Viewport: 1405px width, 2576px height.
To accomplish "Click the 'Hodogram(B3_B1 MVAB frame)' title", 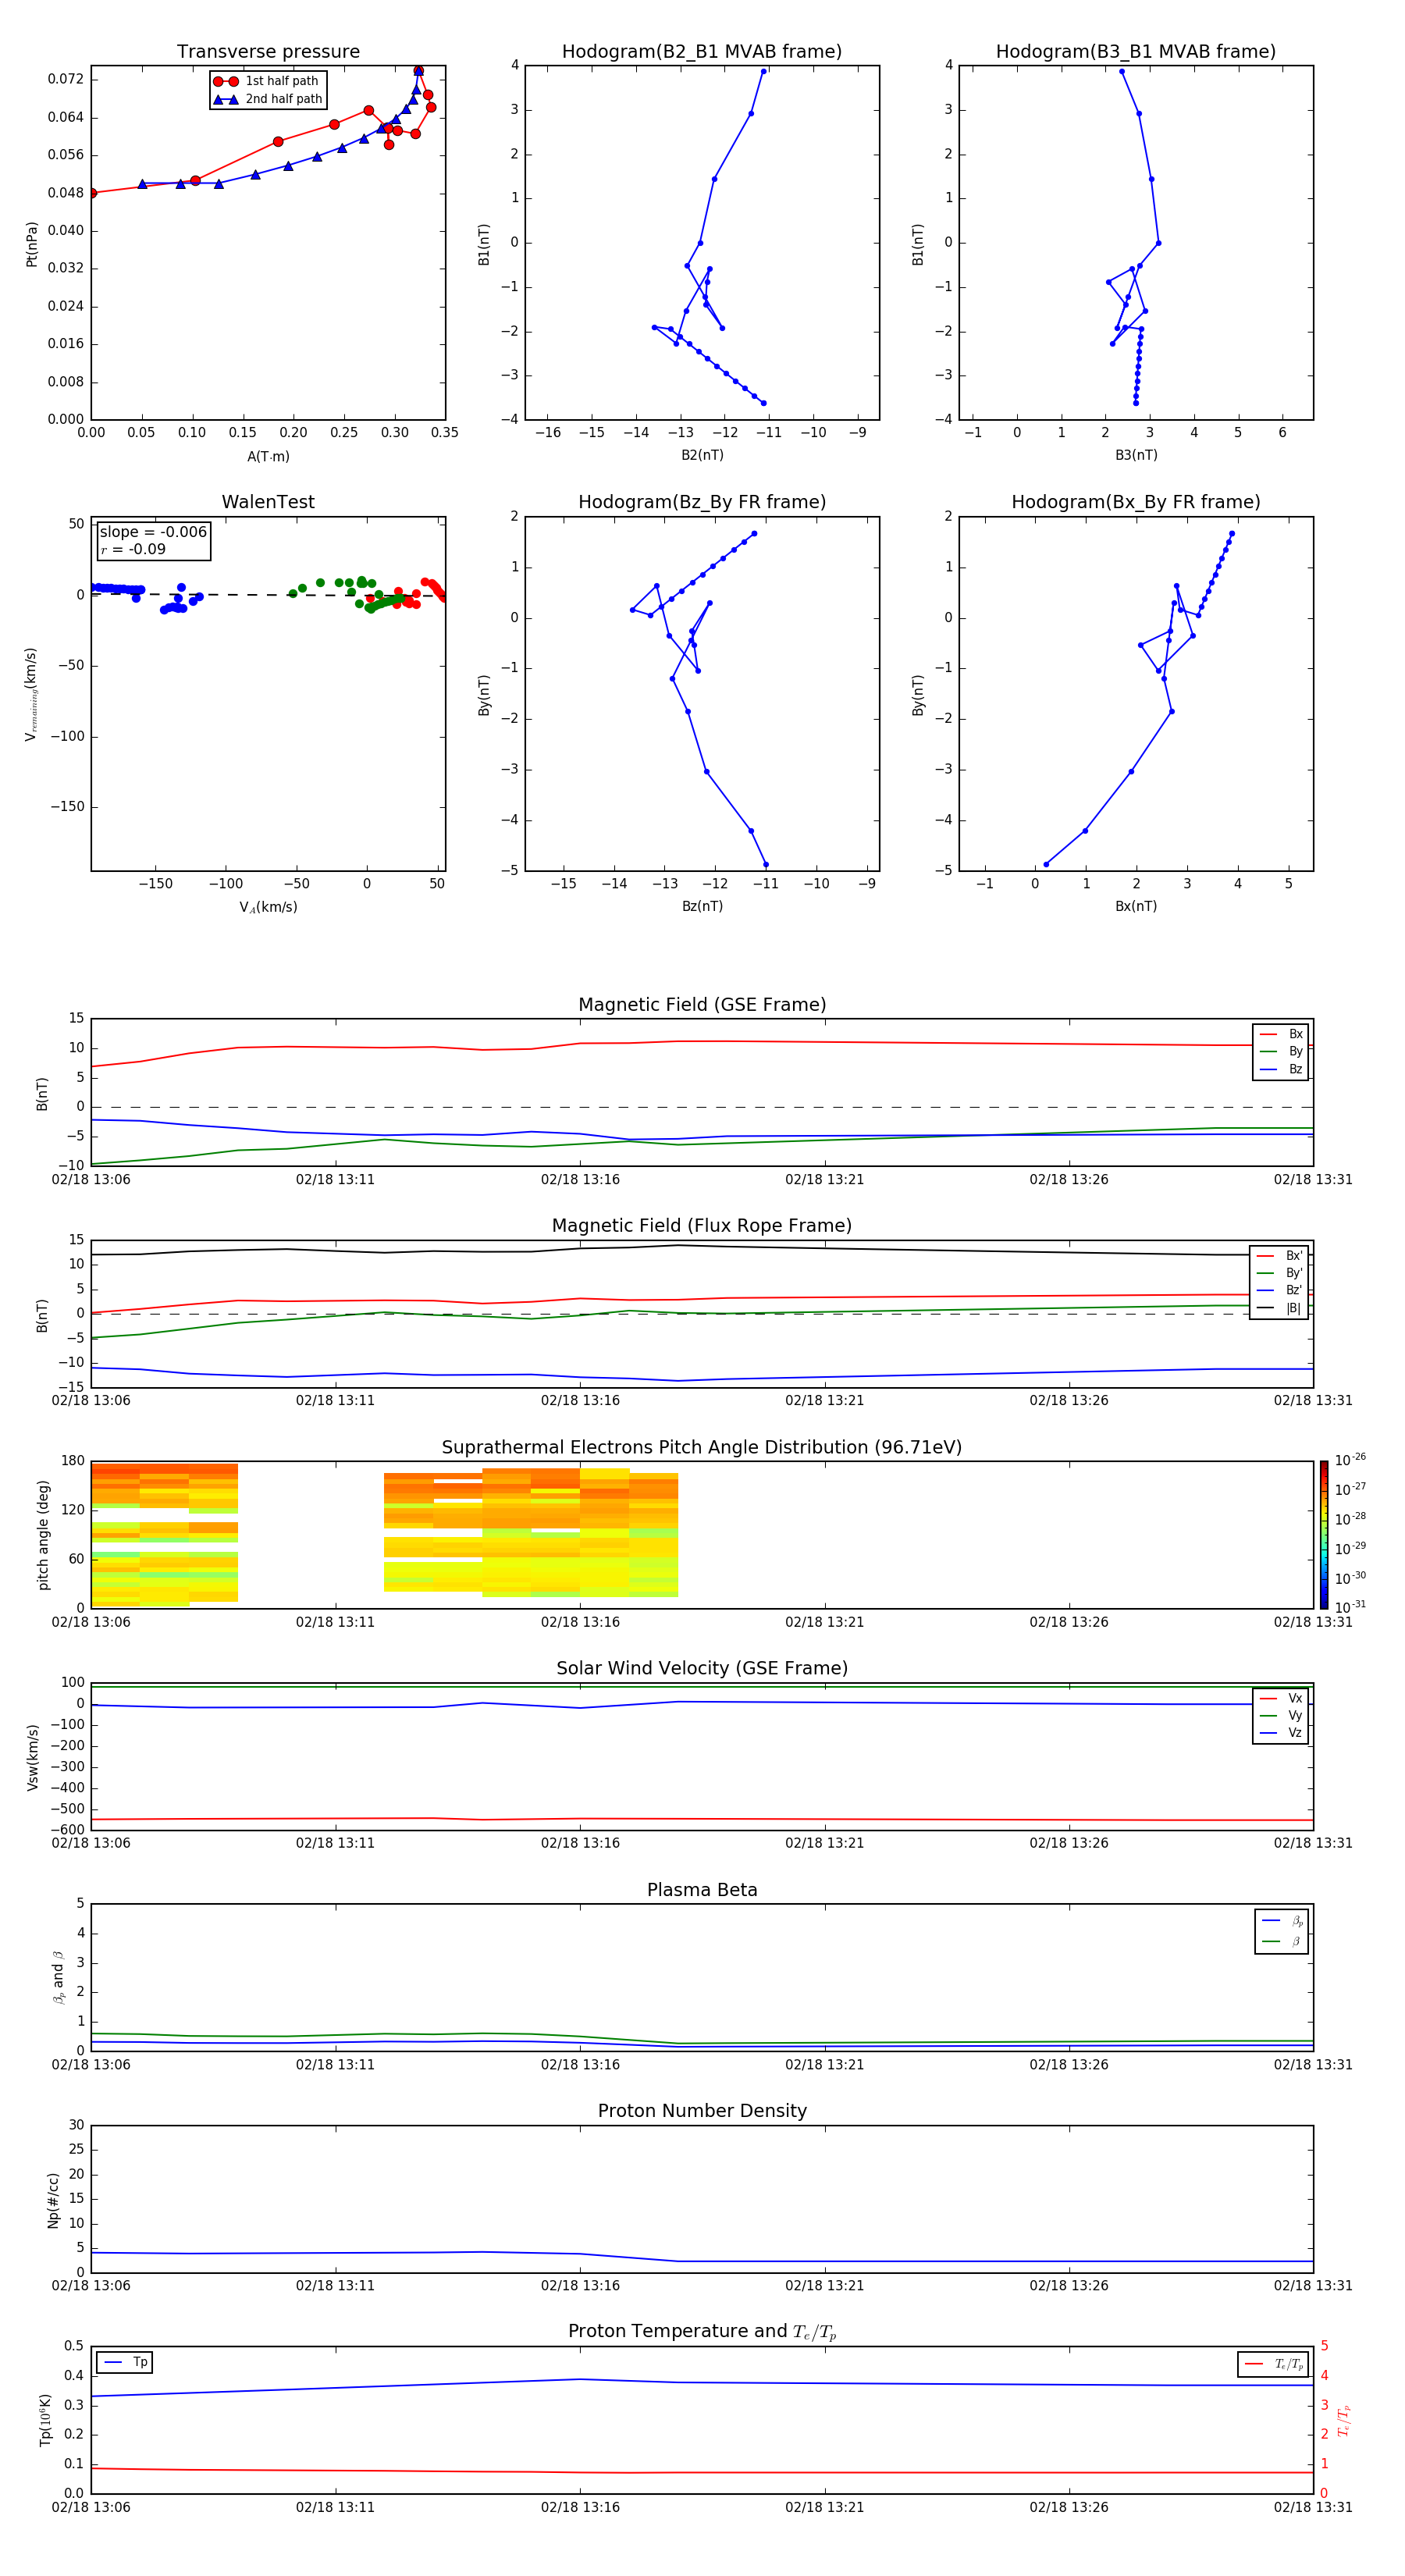I will coord(1136,52).
